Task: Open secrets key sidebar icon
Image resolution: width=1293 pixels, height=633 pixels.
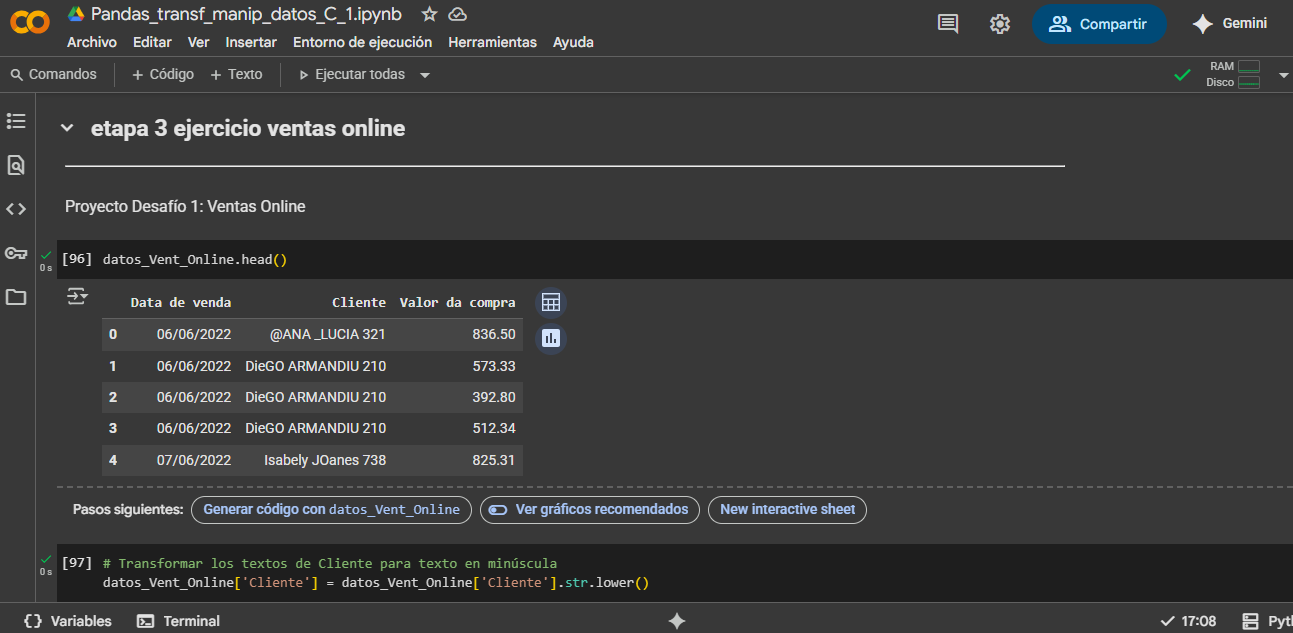Action: click(x=16, y=253)
